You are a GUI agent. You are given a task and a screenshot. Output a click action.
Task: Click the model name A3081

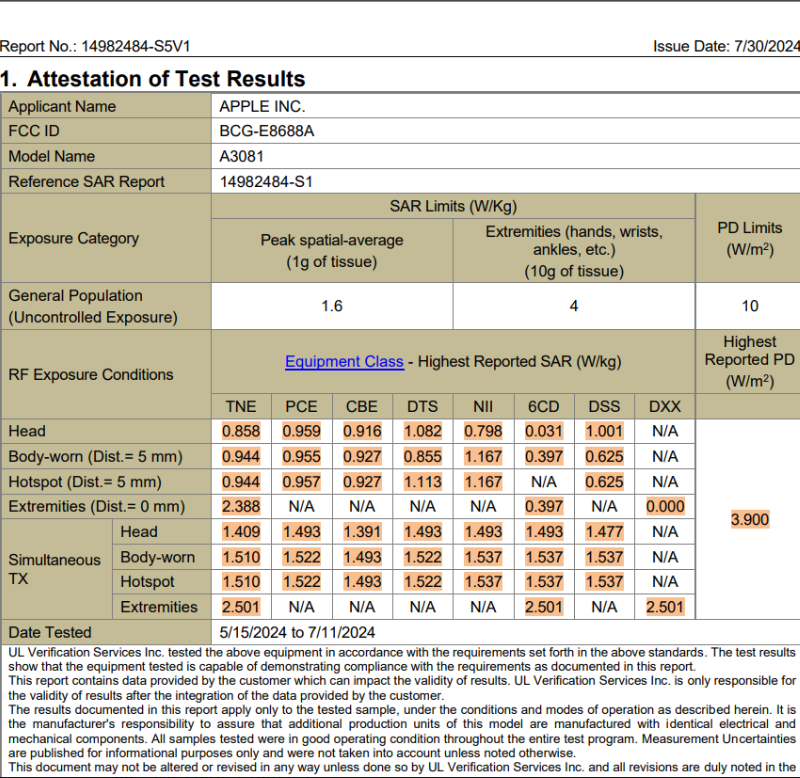pyautogui.click(x=244, y=156)
